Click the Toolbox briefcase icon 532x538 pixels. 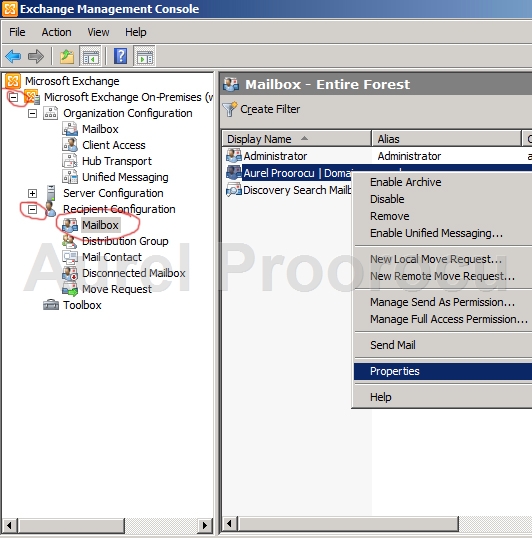[51, 305]
